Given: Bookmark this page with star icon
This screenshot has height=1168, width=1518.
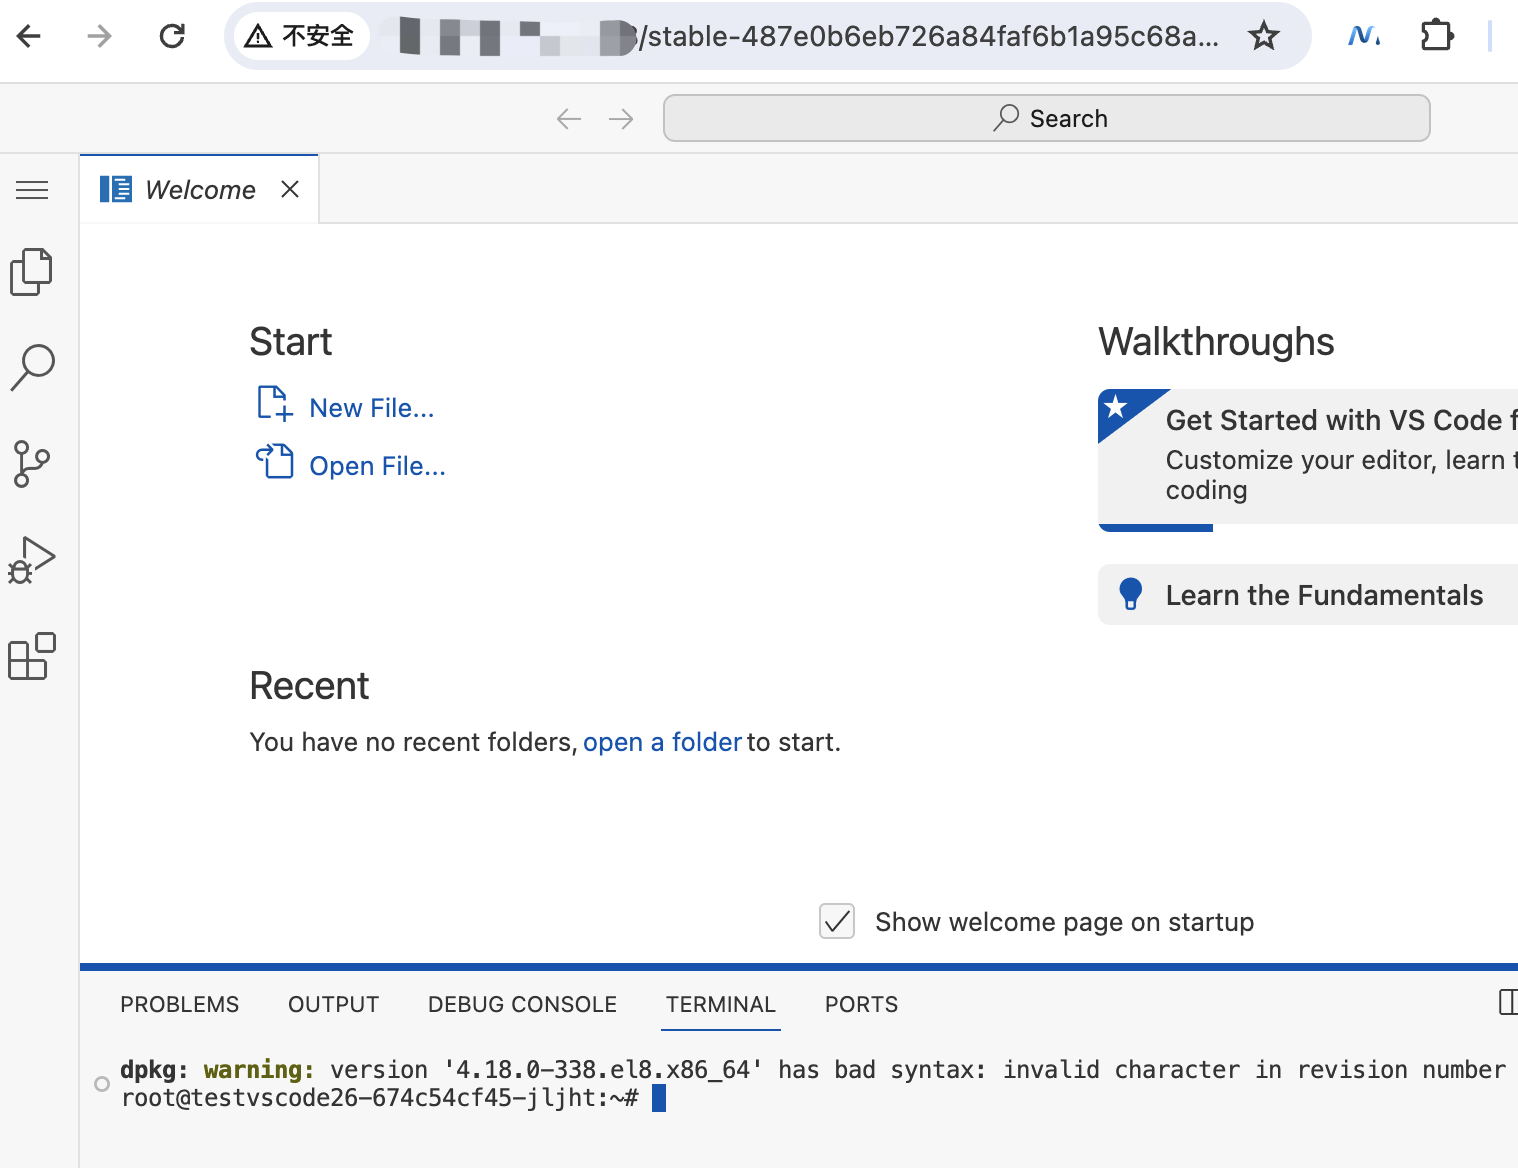Looking at the screenshot, I should (x=1264, y=37).
